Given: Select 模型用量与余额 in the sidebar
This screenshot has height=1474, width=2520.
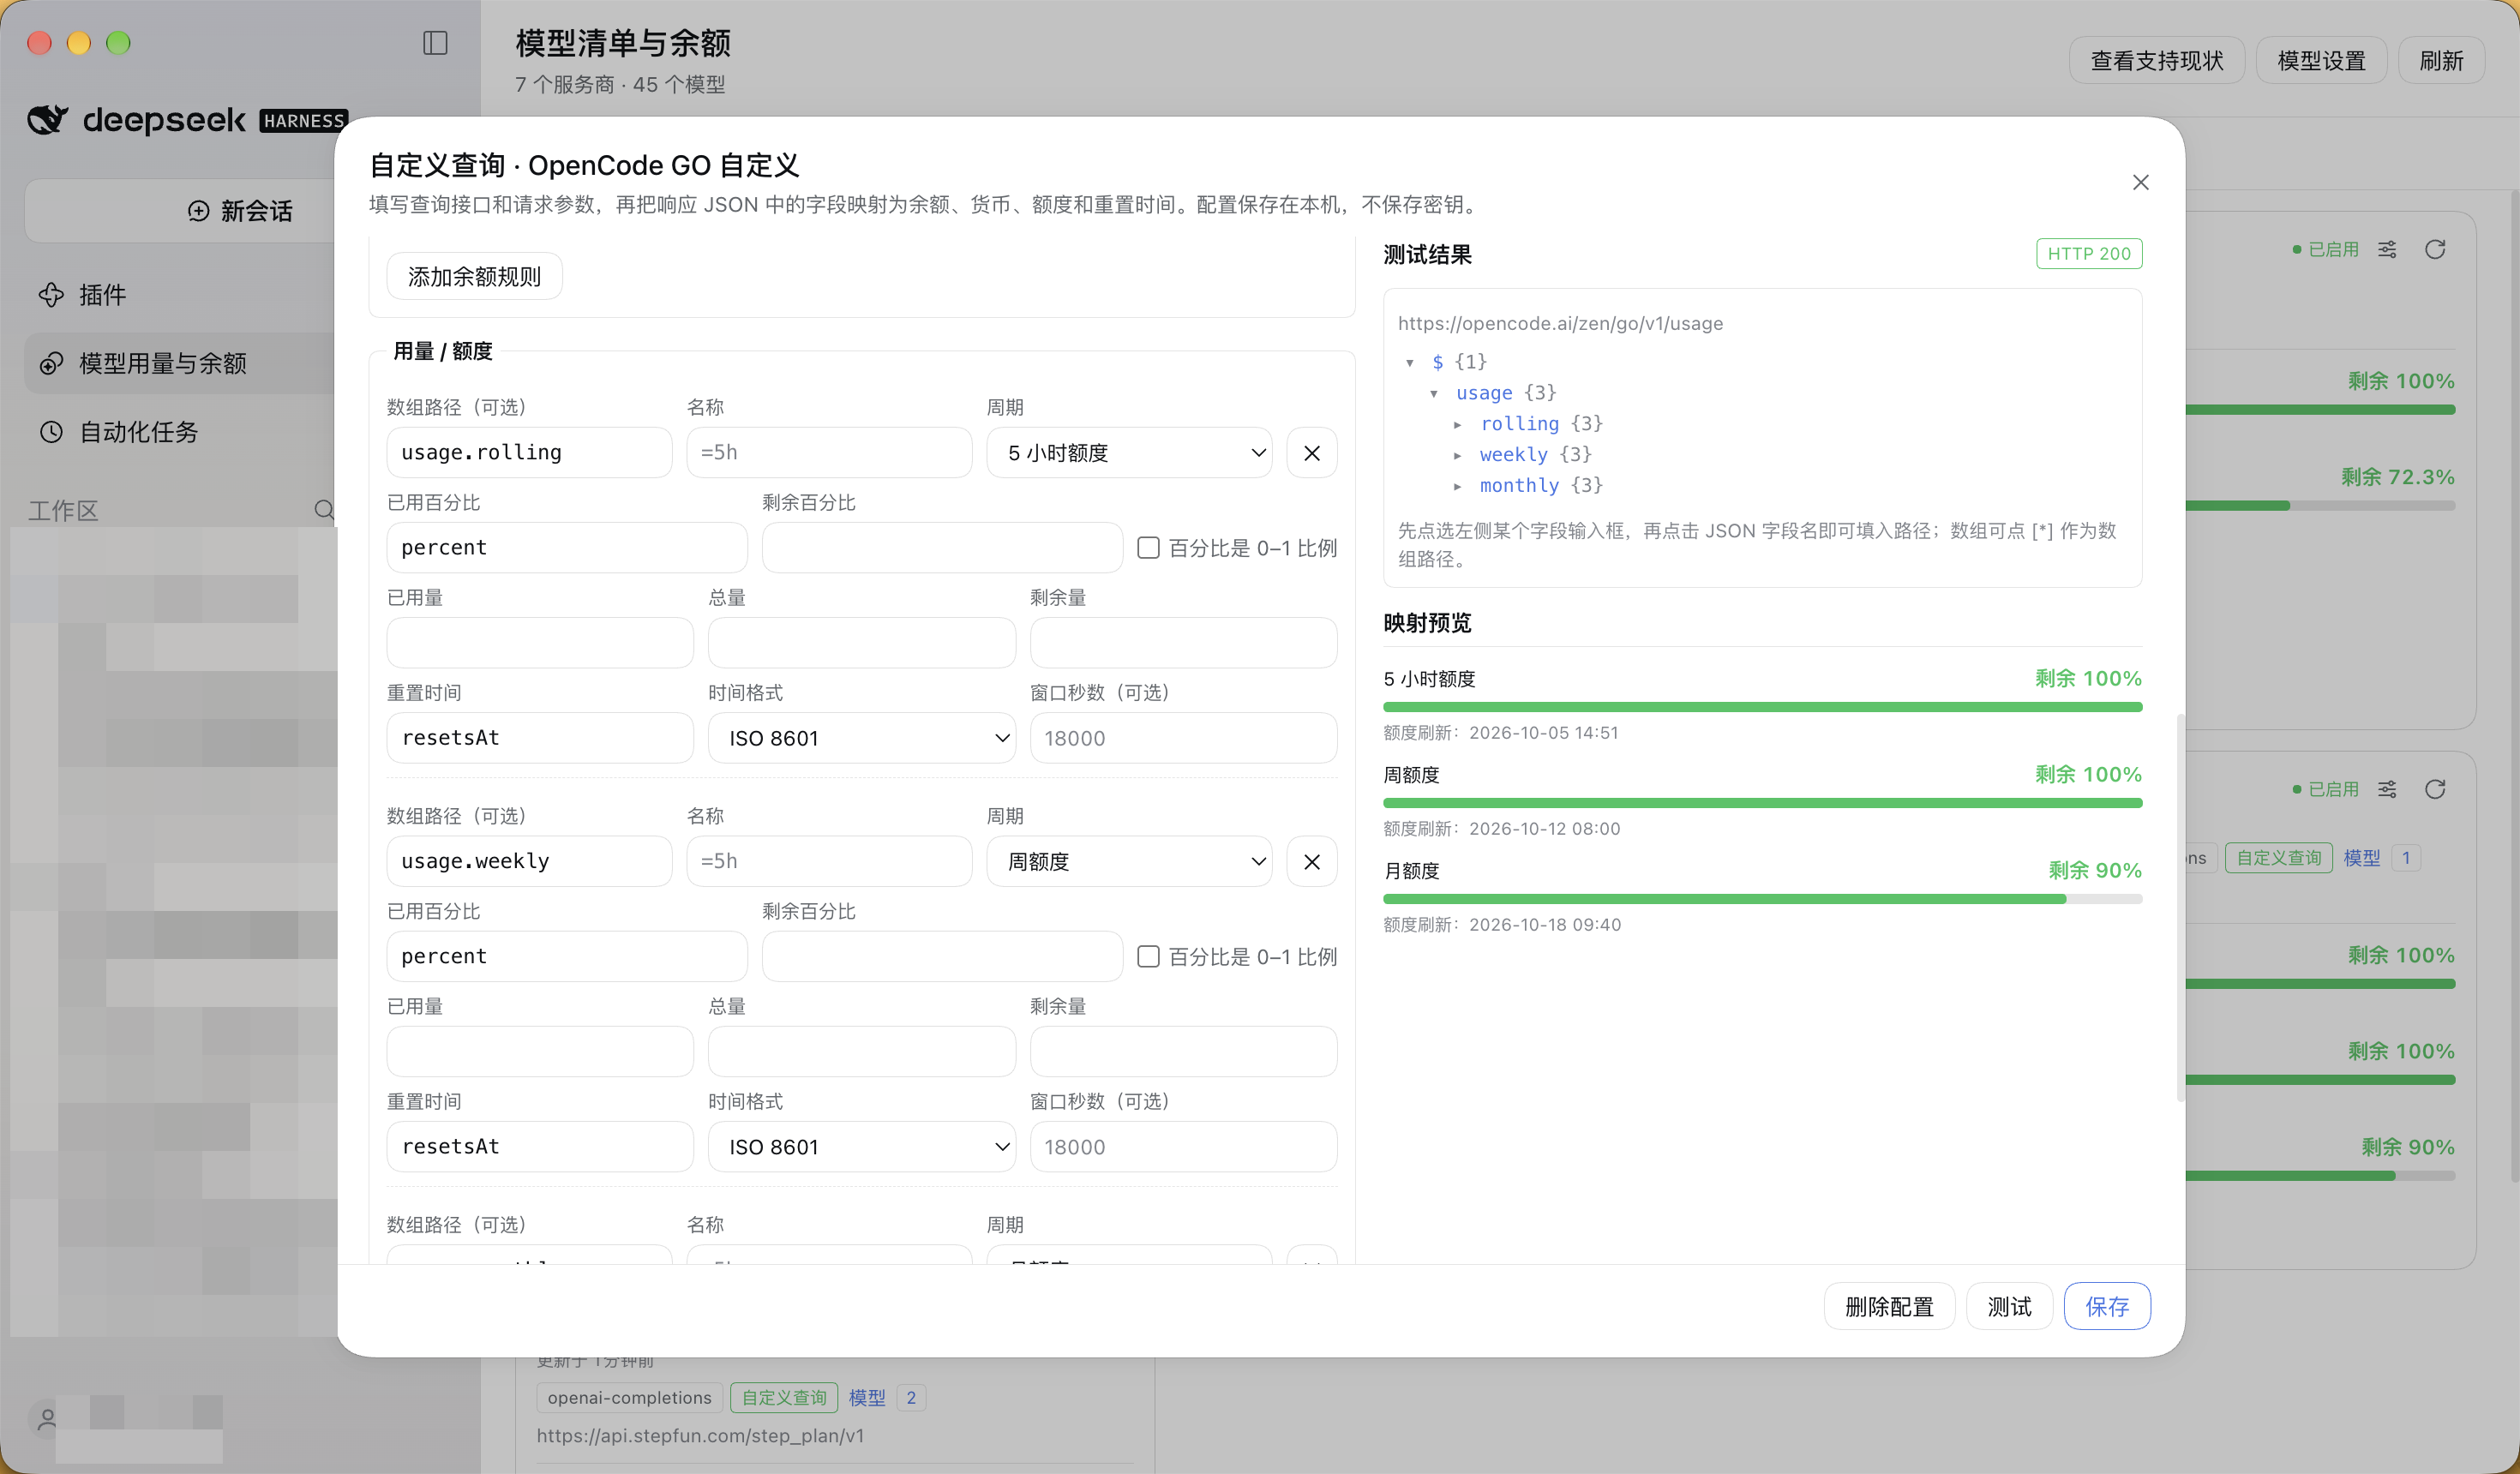Looking at the screenshot, I should click(180, 363).
